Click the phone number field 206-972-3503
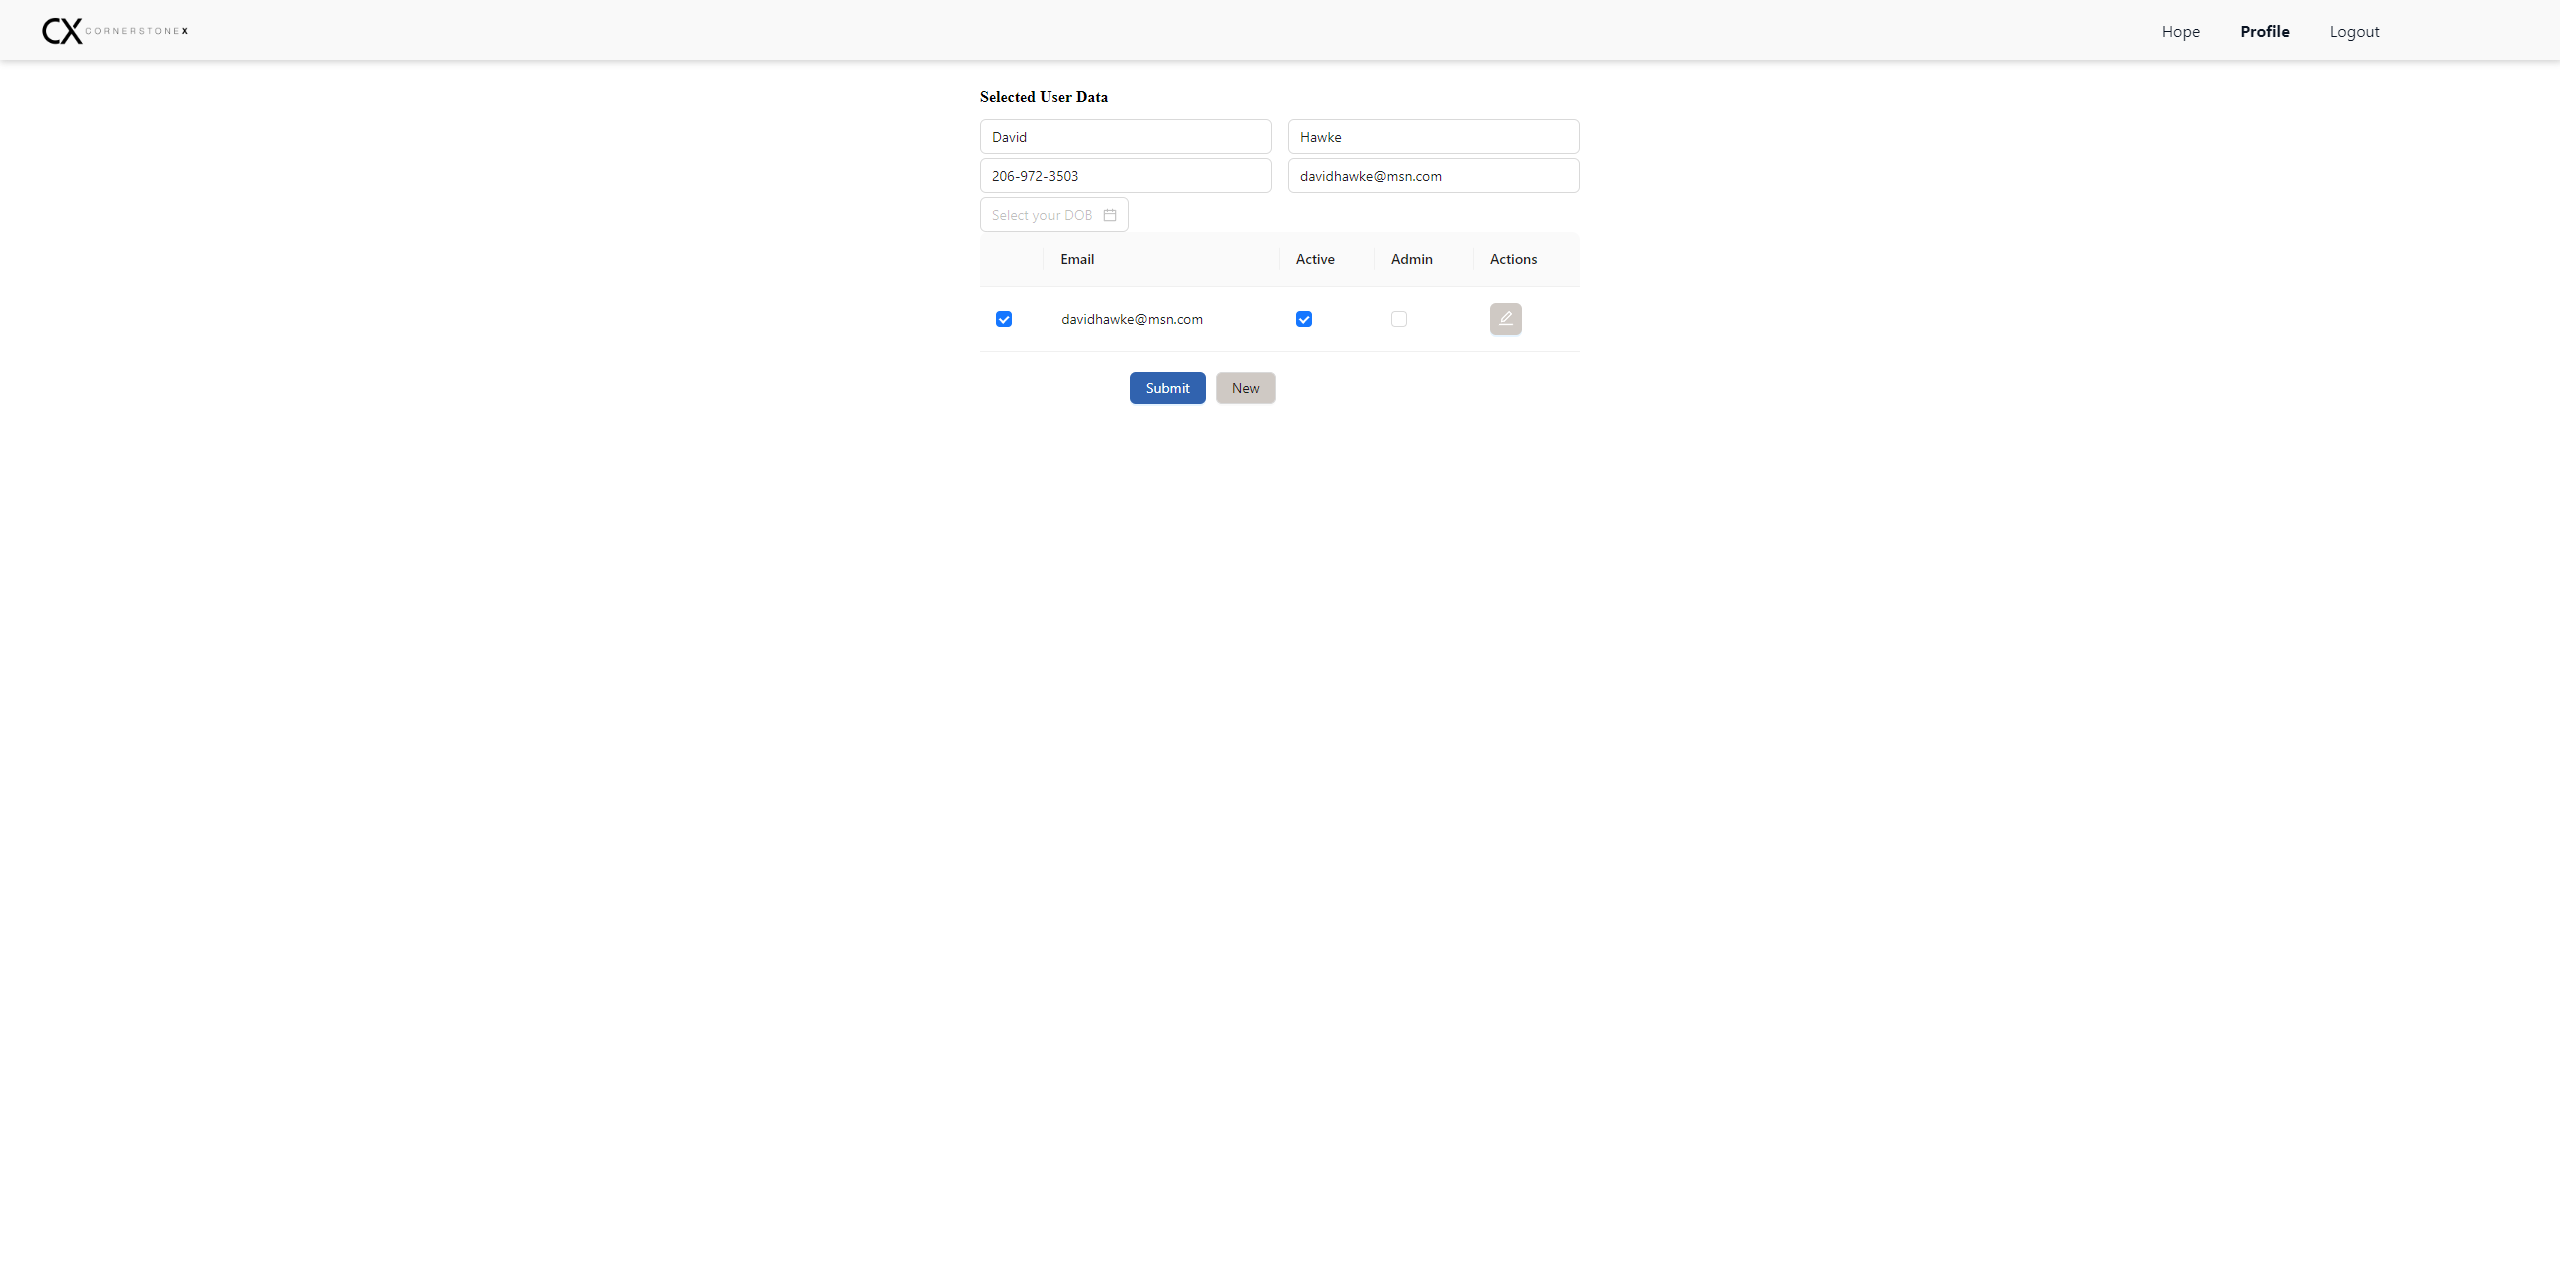The image size is (2560, 1271). (1125, 176)
